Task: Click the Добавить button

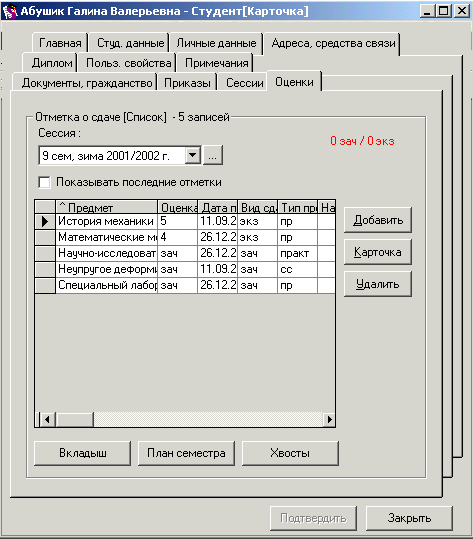Action: click(378, 220)
